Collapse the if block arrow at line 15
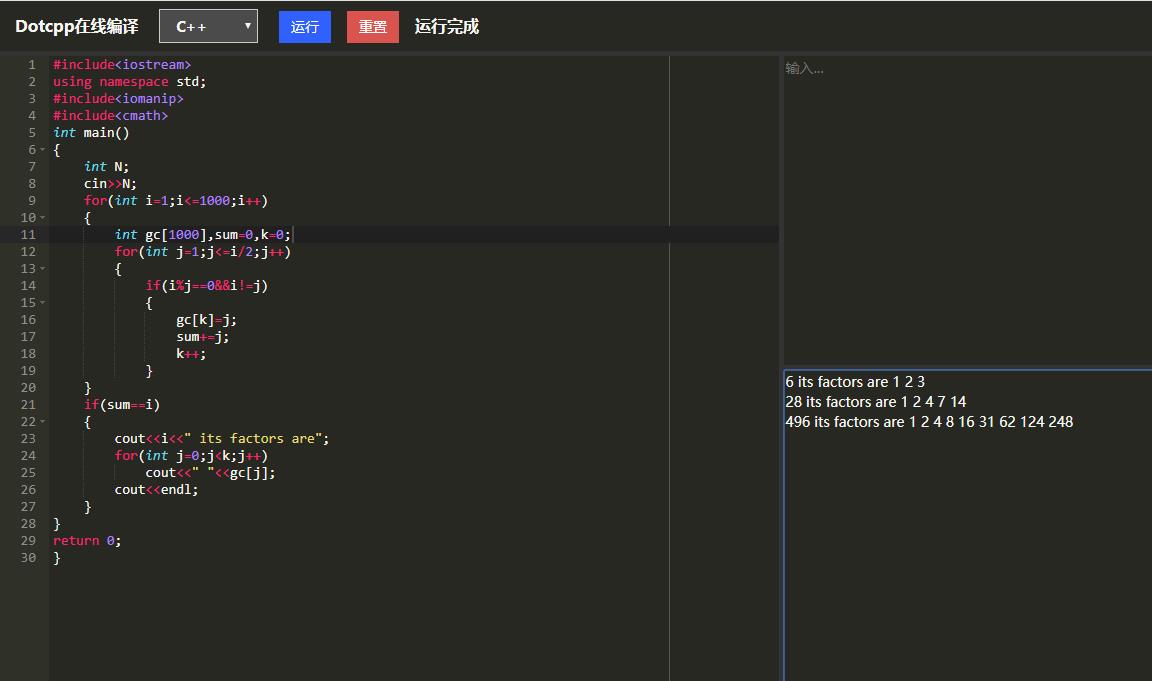The width and height of the screenshot is (1152, 681). click(x=42, y=303)
